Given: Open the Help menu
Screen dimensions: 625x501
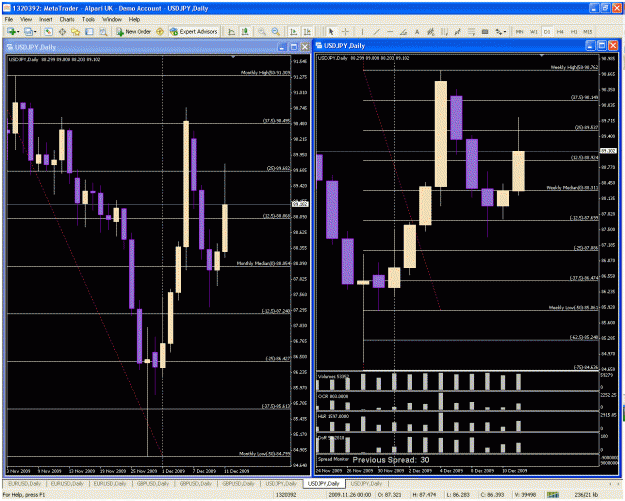Looking at the screenshot, I should tap(134, 19).
